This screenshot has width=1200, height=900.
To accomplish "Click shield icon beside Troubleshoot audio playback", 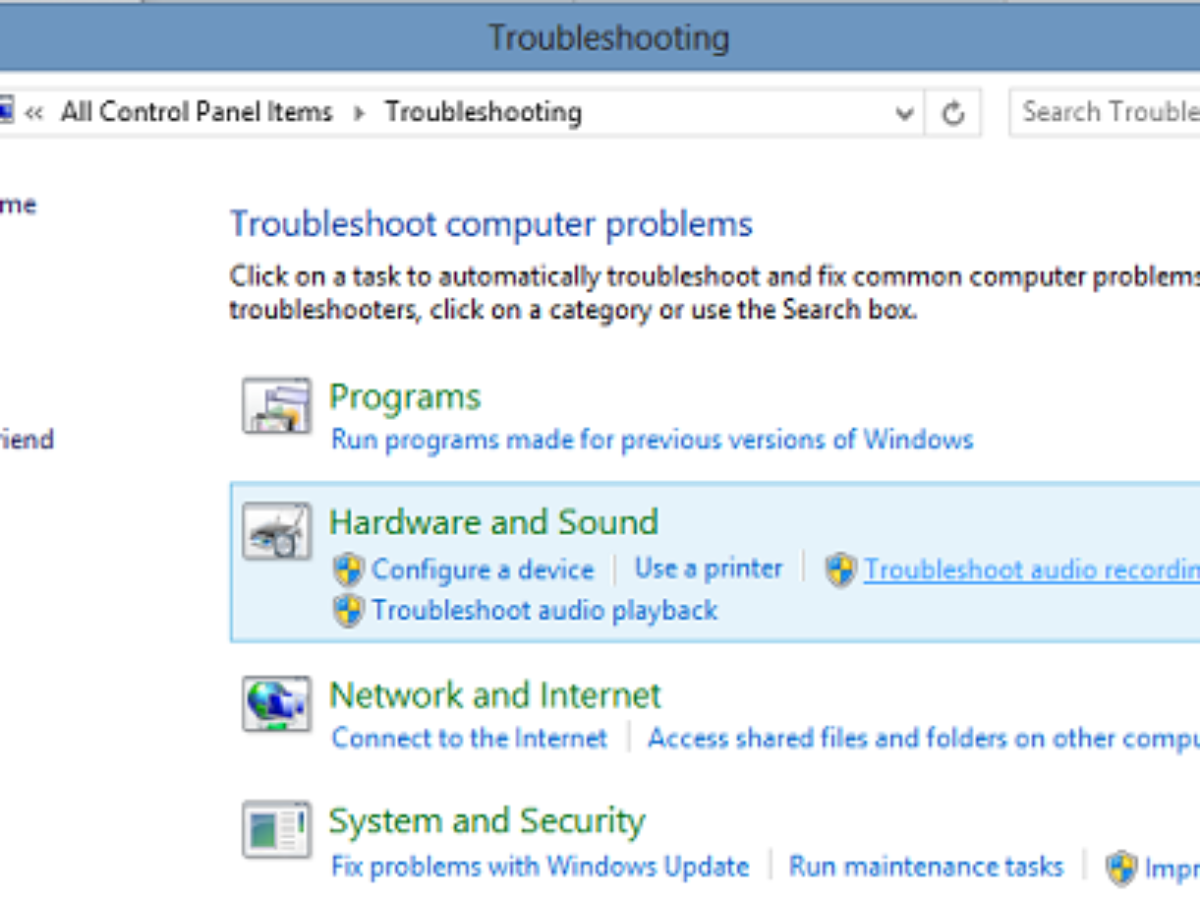I will pos(348,610).
